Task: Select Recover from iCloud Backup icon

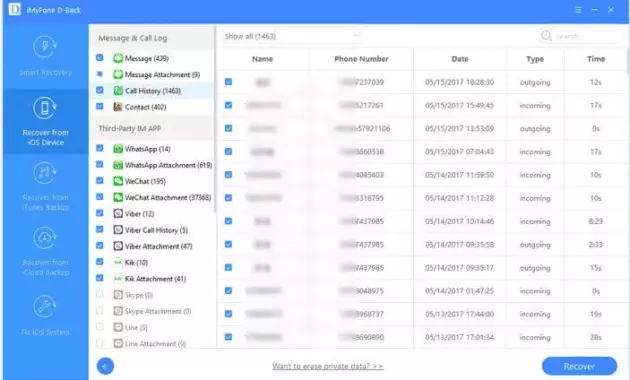Action: pyautogui.click(x=45, y=238)
